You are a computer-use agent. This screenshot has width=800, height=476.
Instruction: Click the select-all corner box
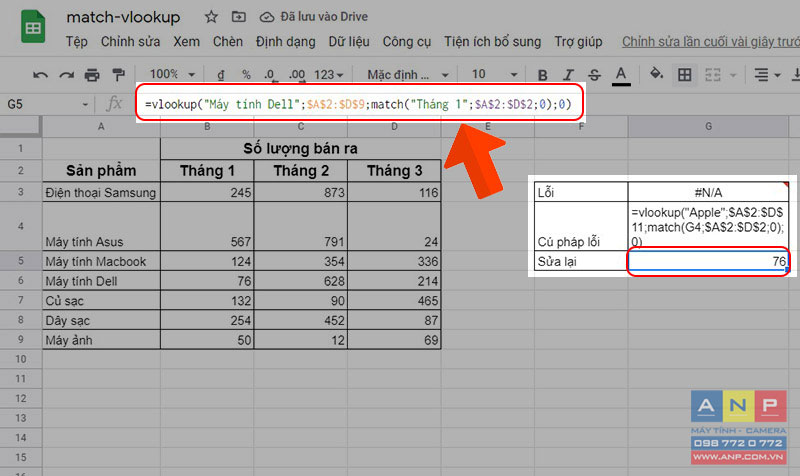pyautogui.click(x=20, y=127)
